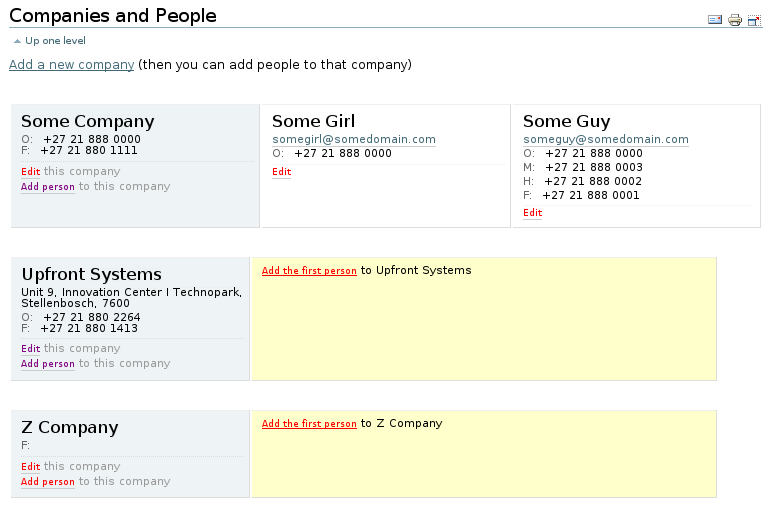The image size is (772, 525).
Task: Add the first person to Upfront Systems
Action: coord(309,271)
